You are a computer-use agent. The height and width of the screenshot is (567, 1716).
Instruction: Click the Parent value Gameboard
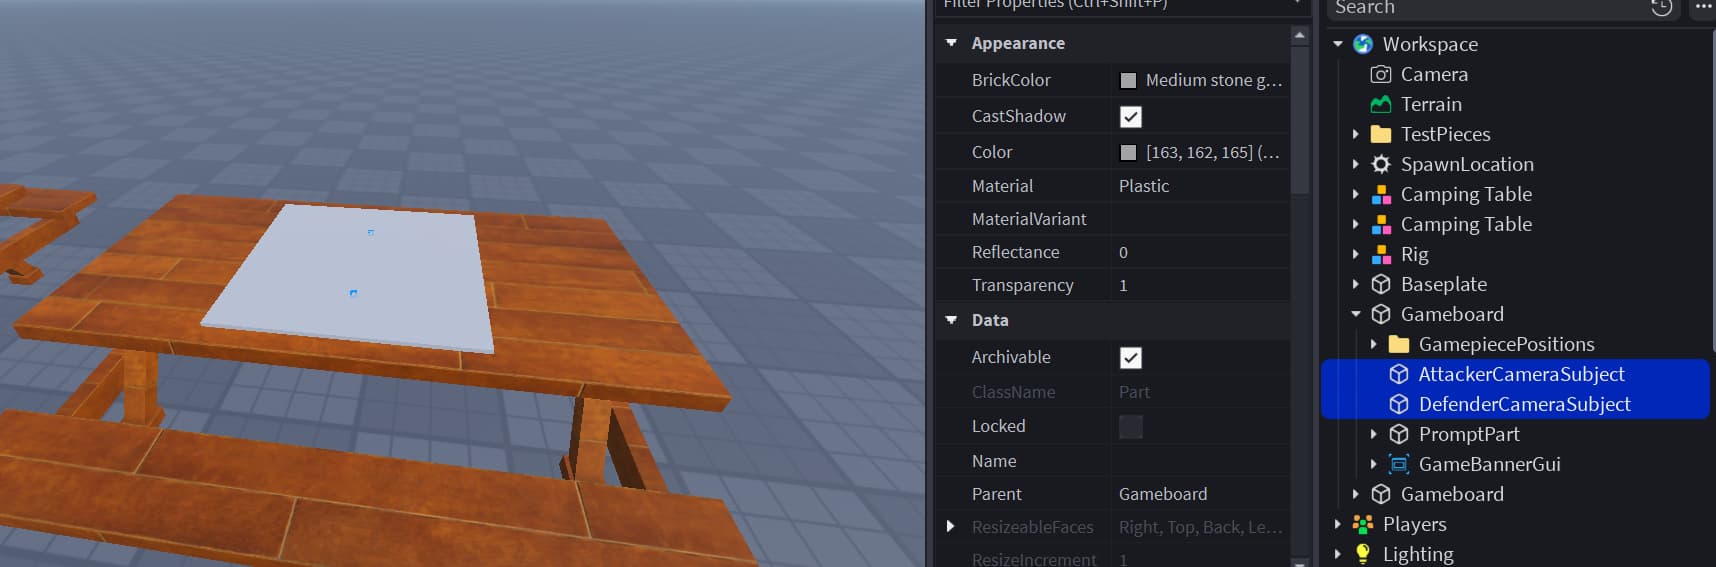[x=1163, y=494]
